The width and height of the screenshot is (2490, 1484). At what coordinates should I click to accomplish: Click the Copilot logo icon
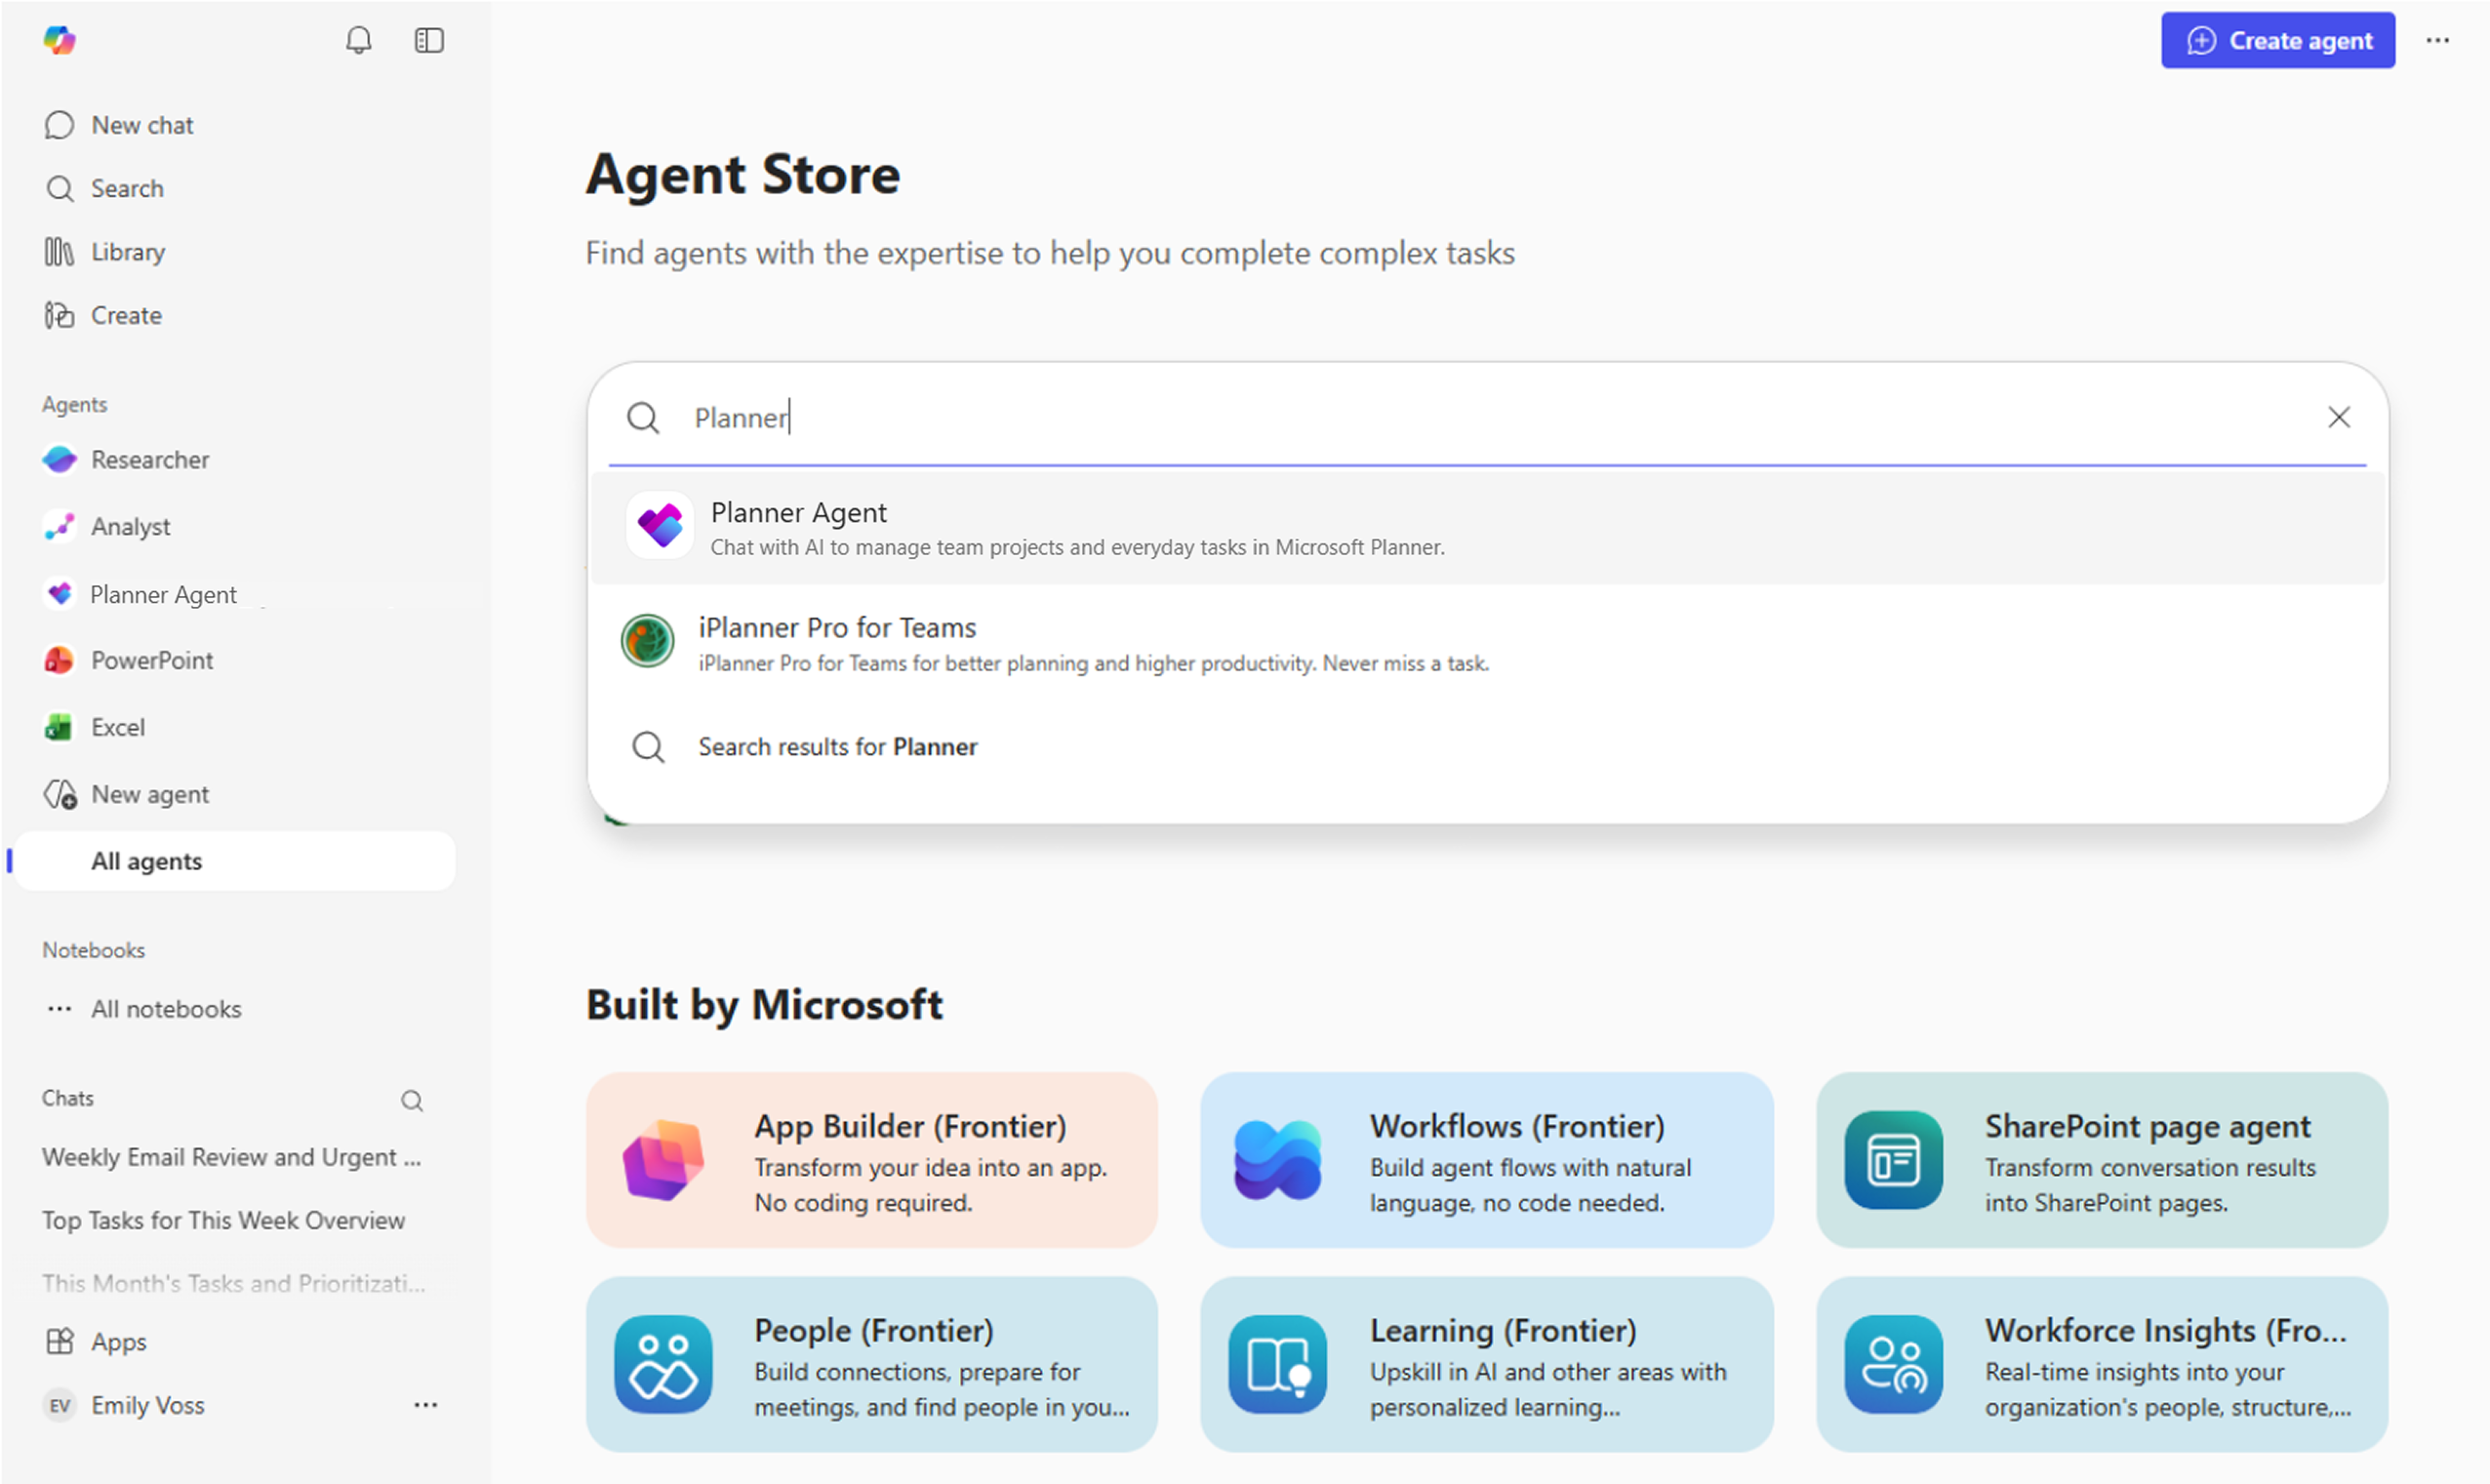60,40
